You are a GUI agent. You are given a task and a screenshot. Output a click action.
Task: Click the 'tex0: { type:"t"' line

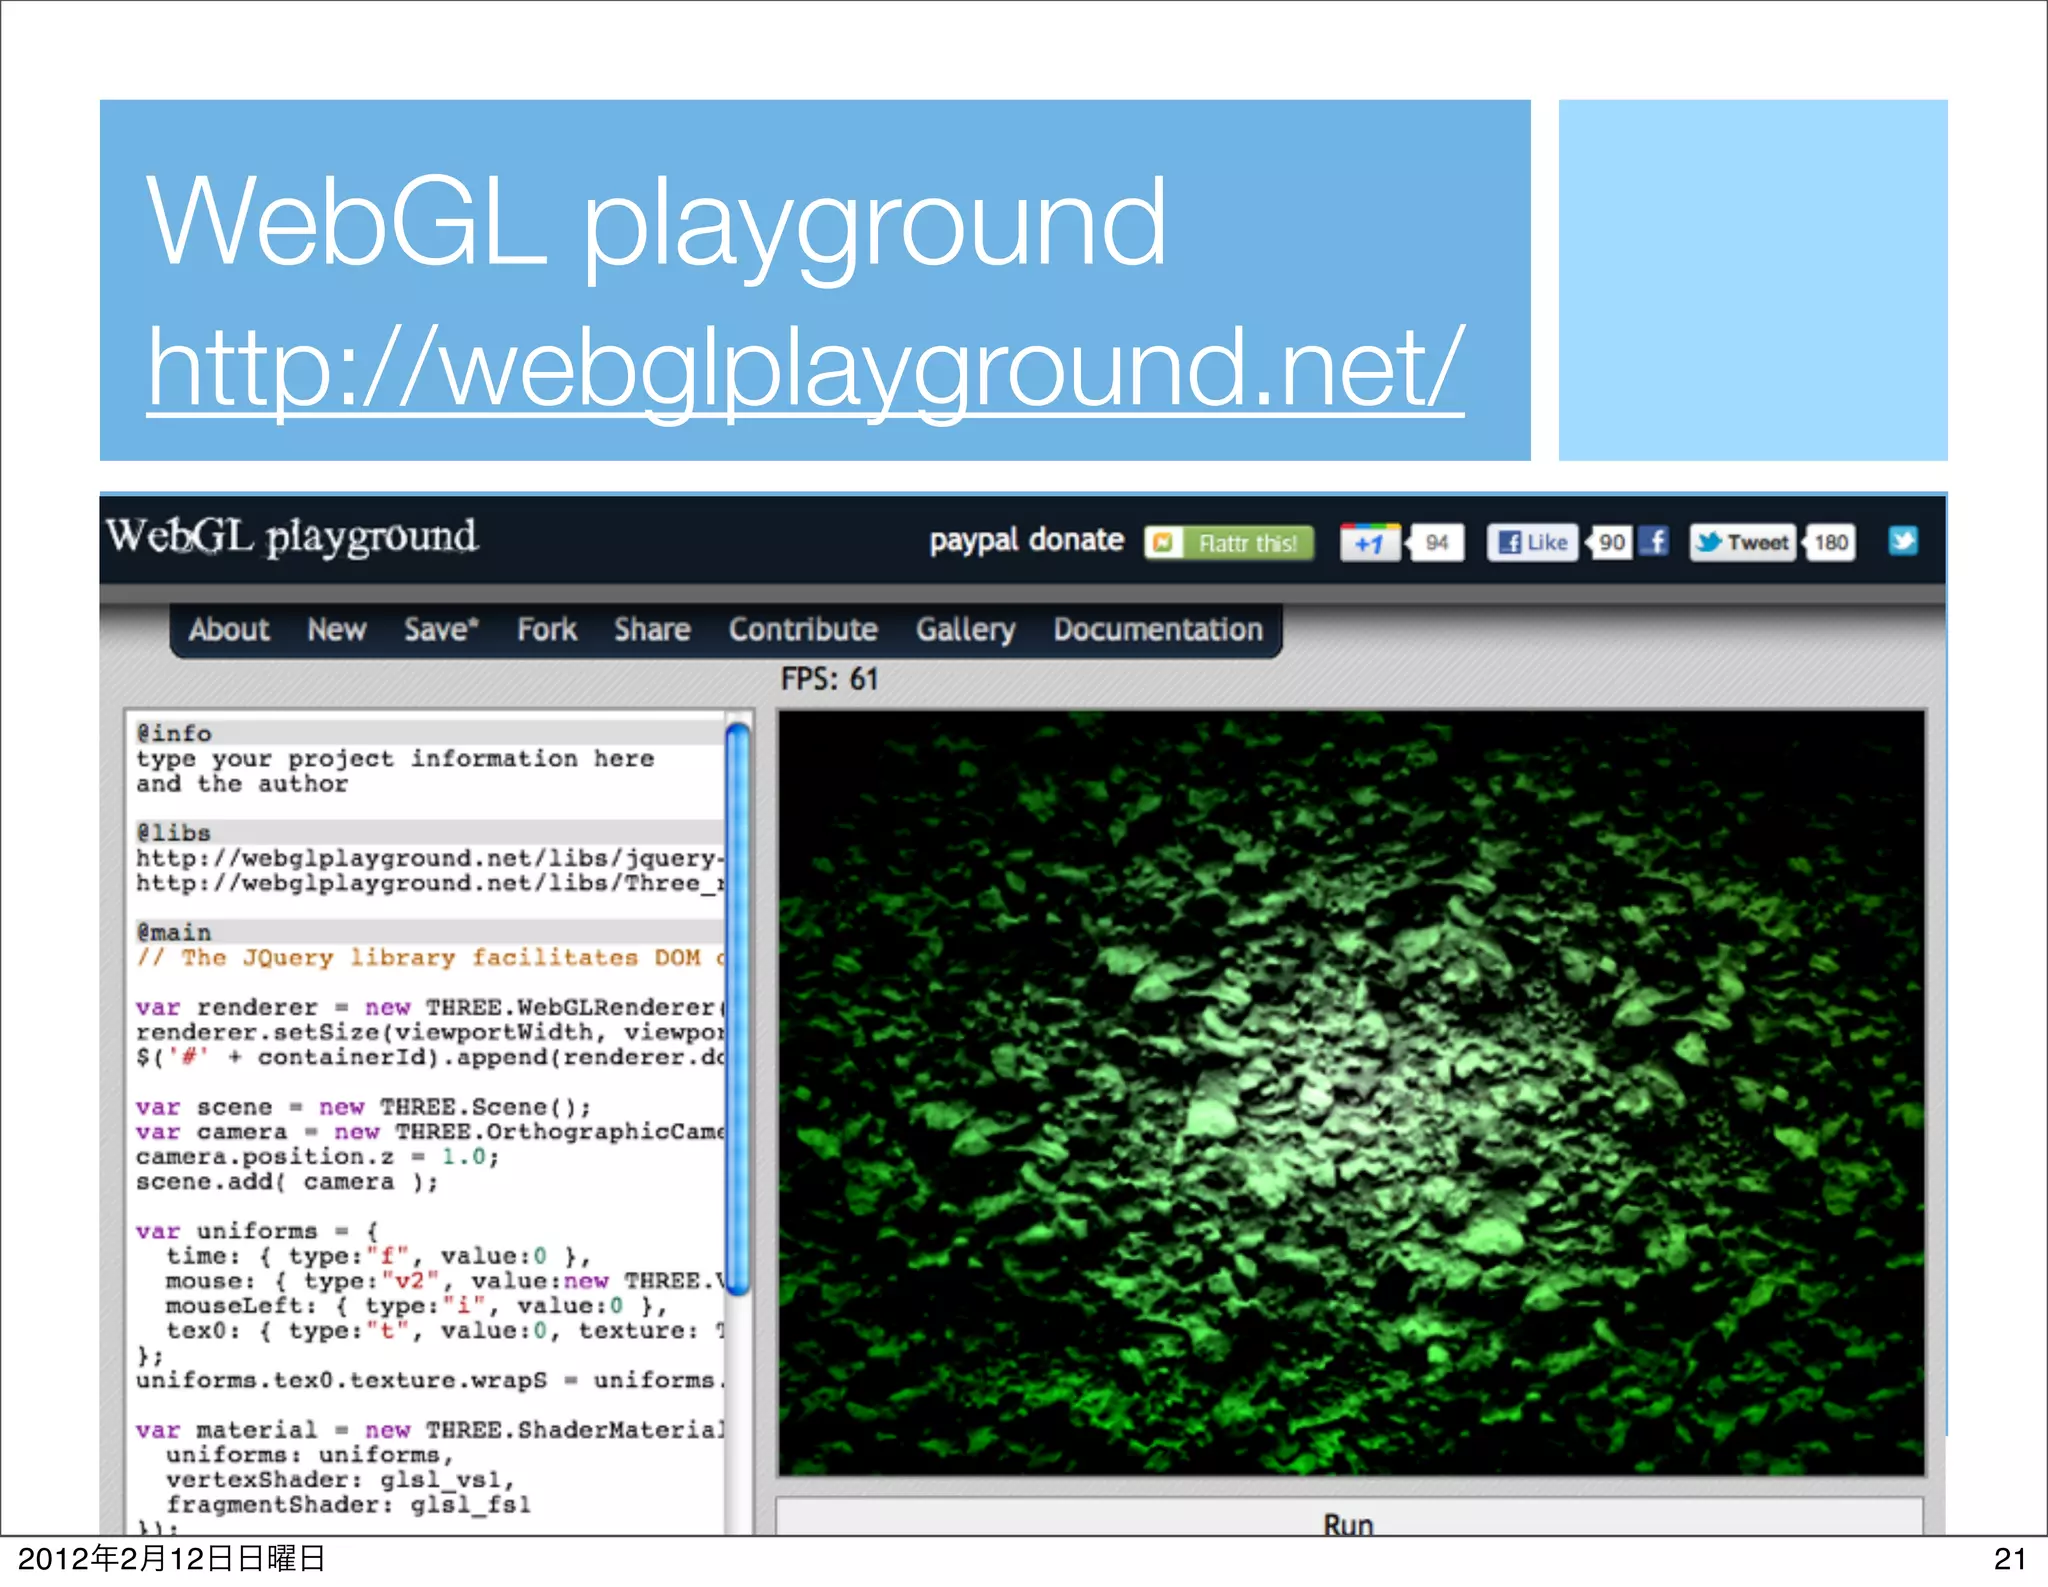(x=446, y=1331)
